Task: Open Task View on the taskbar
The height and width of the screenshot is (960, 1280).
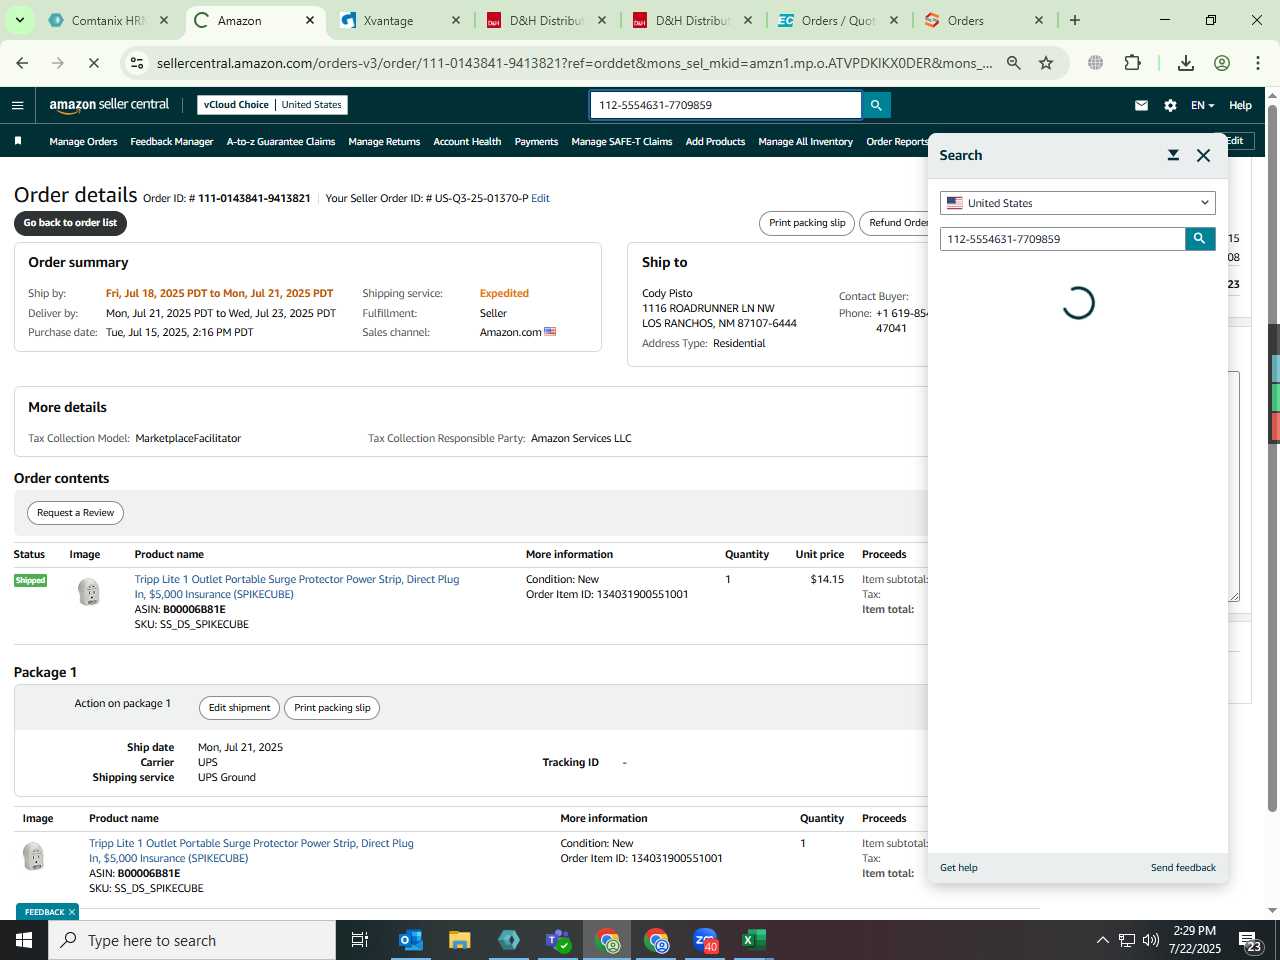Action: pyautogui.click(x=360, y=940)
